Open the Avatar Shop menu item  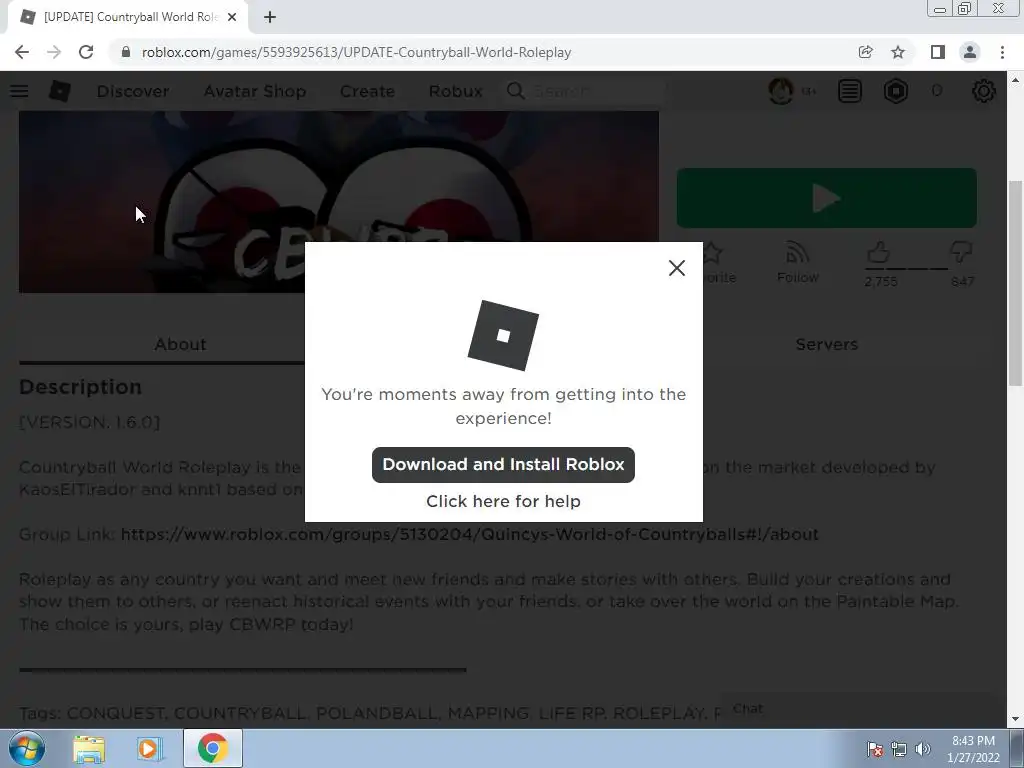click(x=255, y=91)
